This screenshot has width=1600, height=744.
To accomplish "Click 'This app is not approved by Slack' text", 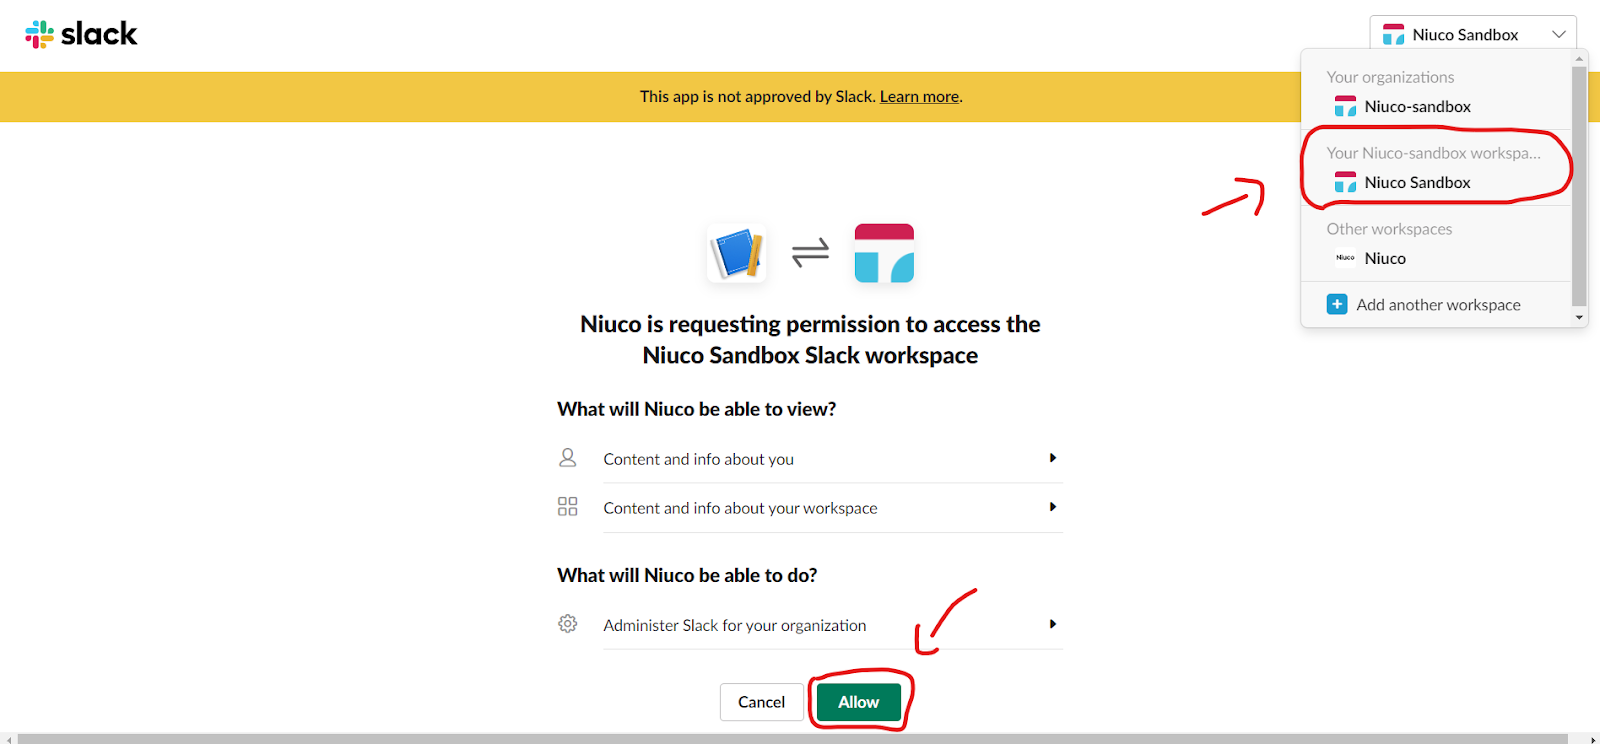I will (x=757, y=97).
